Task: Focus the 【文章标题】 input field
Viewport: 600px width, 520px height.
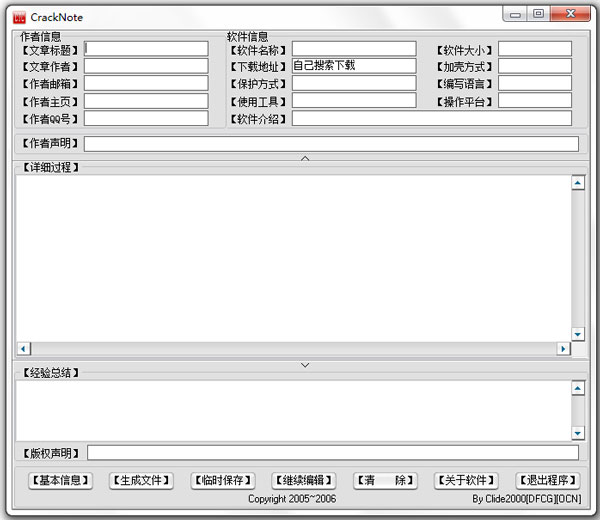Action: pos(146,49)
